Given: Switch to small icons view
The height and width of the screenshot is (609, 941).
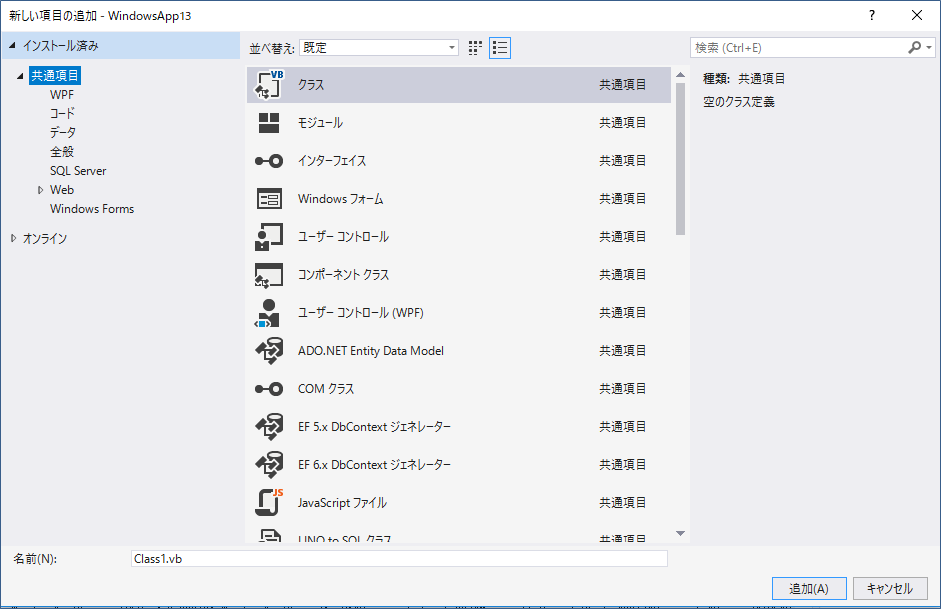Looking at the screenshot, I should tap(476, 47).
